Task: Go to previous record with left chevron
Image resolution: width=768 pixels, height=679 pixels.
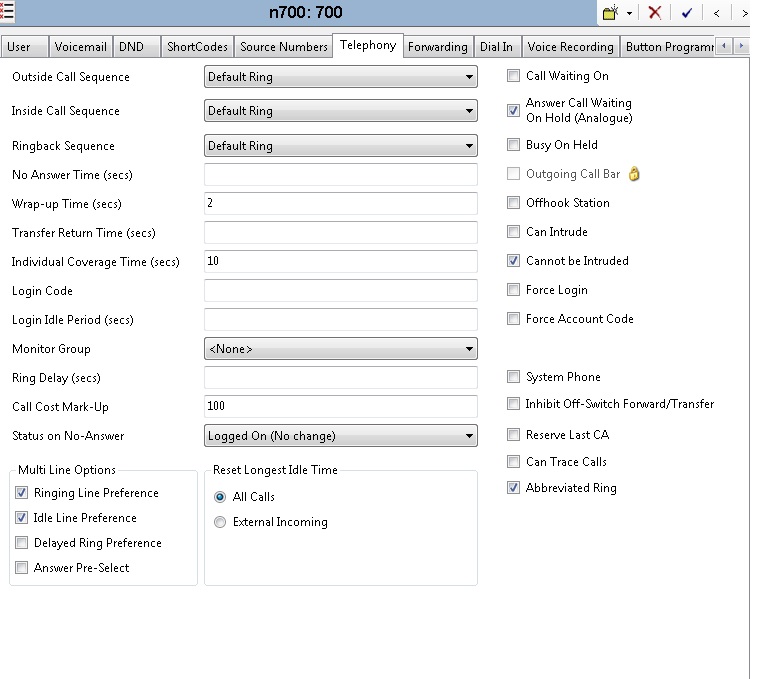Action: click(717, 13)
